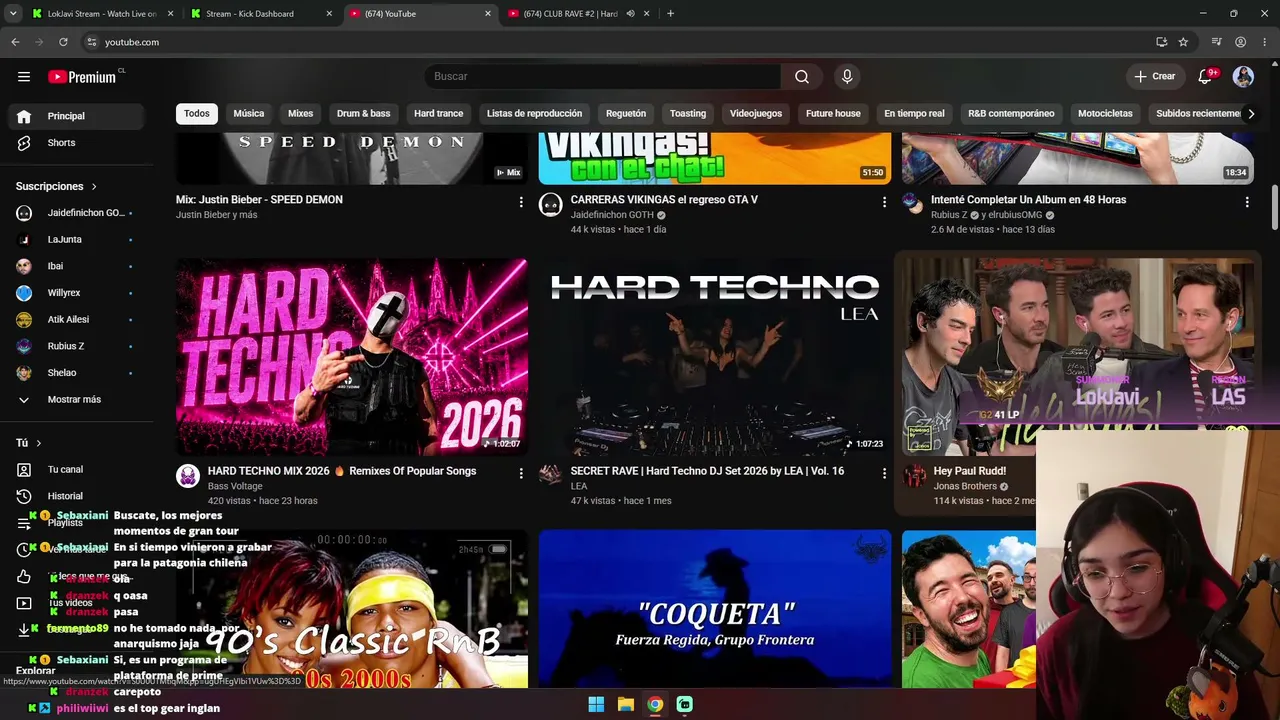Open options menu for Mix: Justin Bieber

521,202
